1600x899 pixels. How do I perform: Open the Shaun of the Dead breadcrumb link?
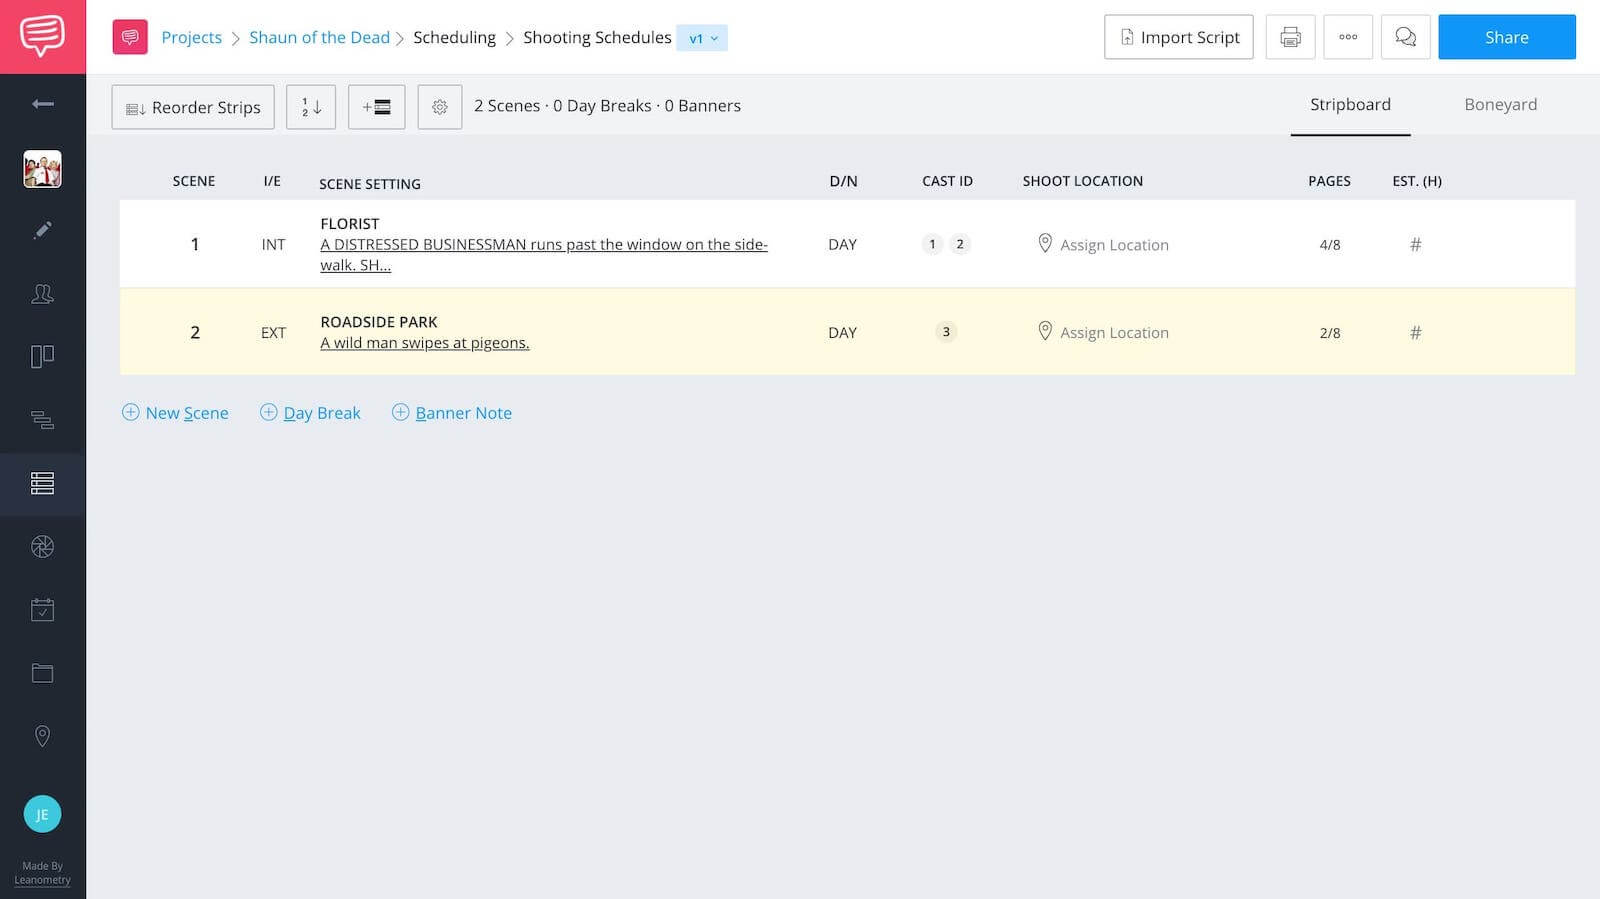(x=319, y=37)
